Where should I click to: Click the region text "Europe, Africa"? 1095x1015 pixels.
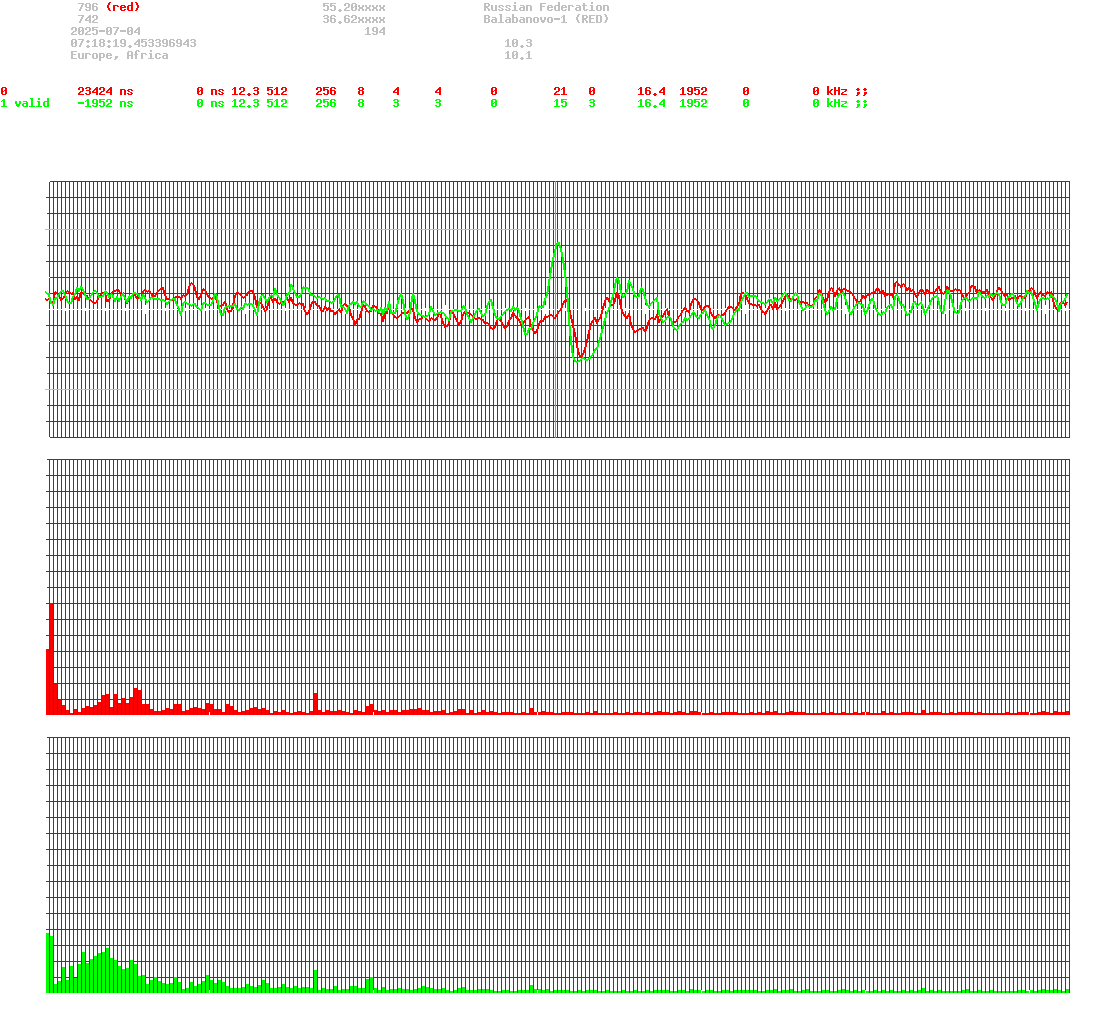coord(119,55)
